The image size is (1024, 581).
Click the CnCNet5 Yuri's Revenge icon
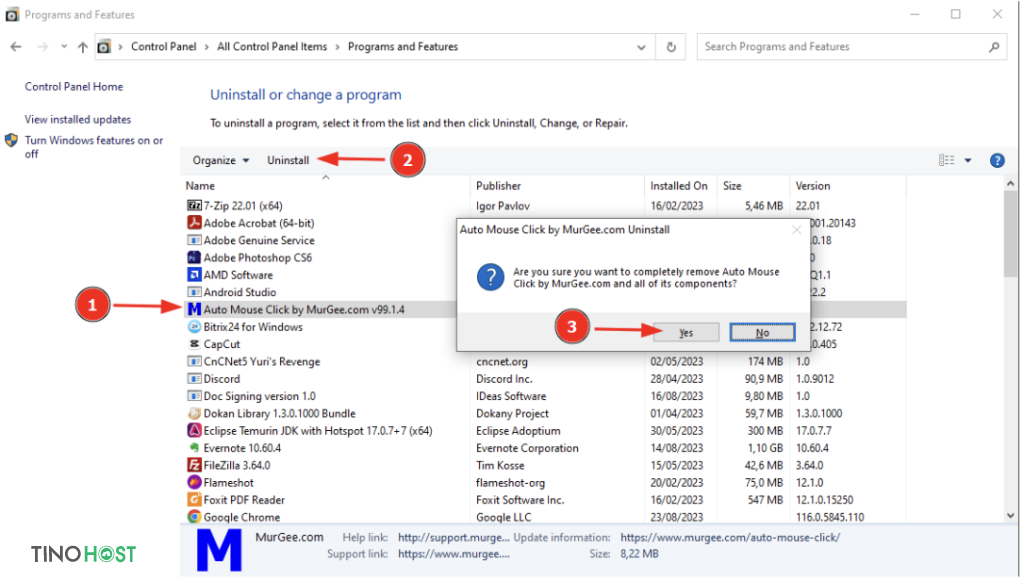coord(194,361)
